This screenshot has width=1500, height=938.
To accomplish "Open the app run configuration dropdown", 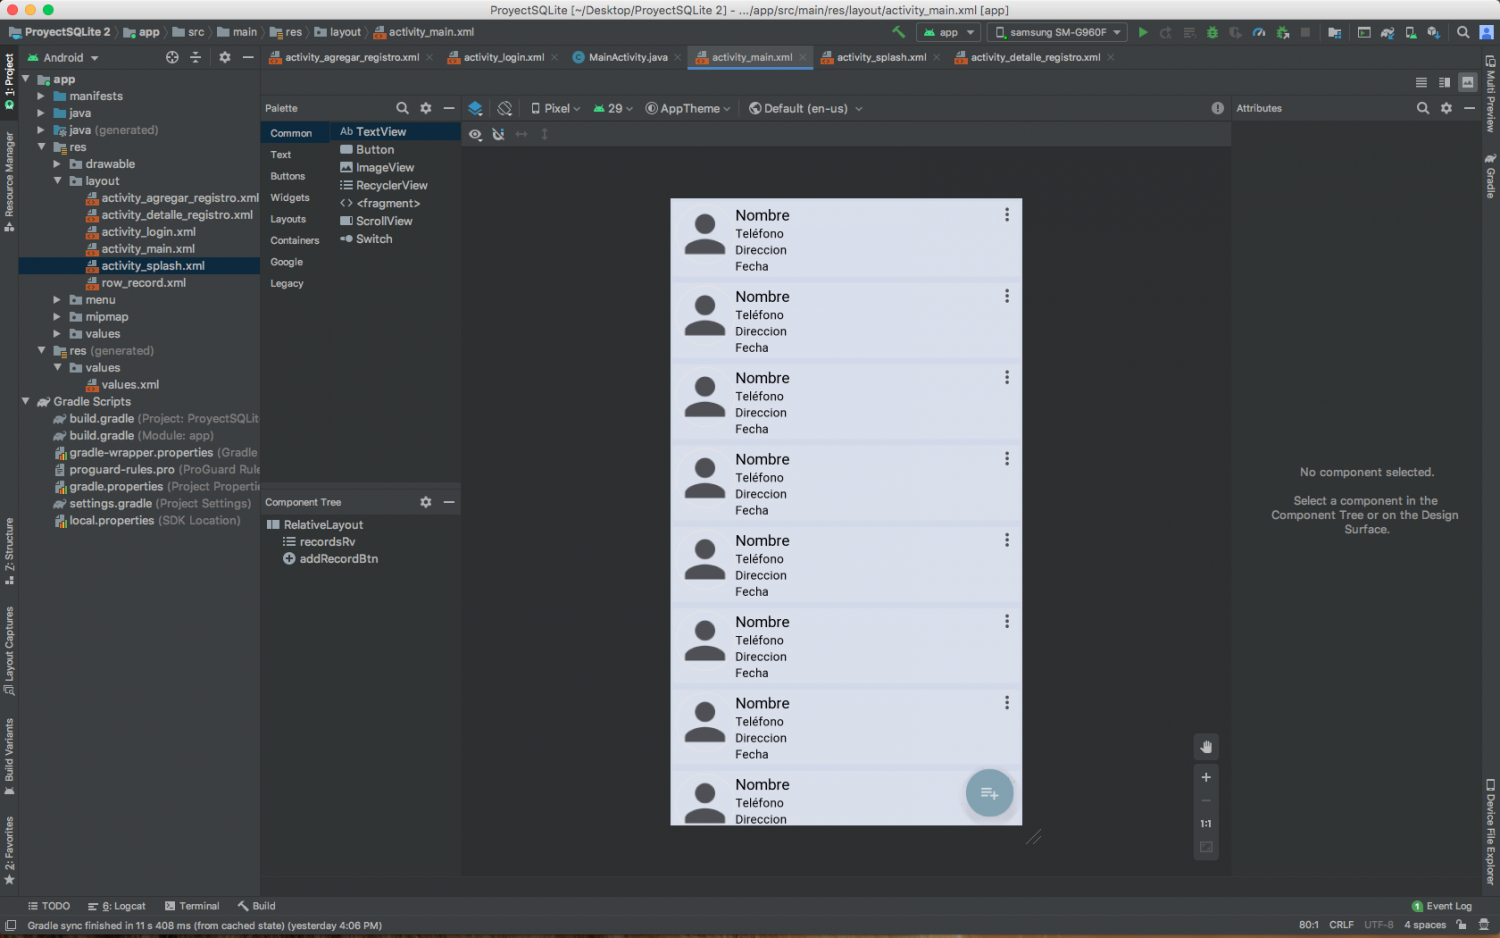I will tap(949, 32).
